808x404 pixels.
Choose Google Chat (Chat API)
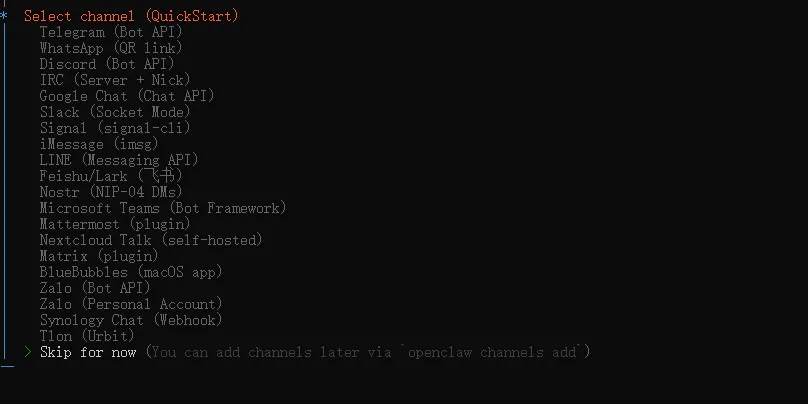[x=127, y=96]
